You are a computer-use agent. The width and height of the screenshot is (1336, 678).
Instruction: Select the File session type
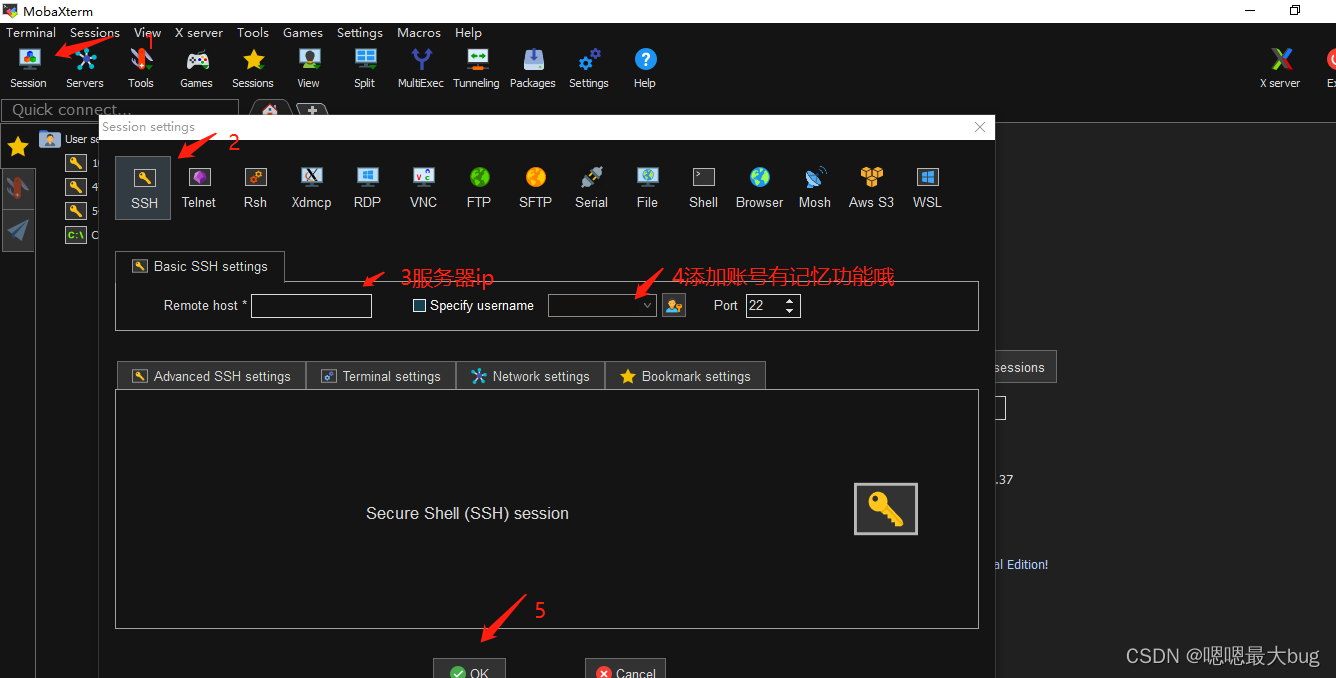pos(647,188)
